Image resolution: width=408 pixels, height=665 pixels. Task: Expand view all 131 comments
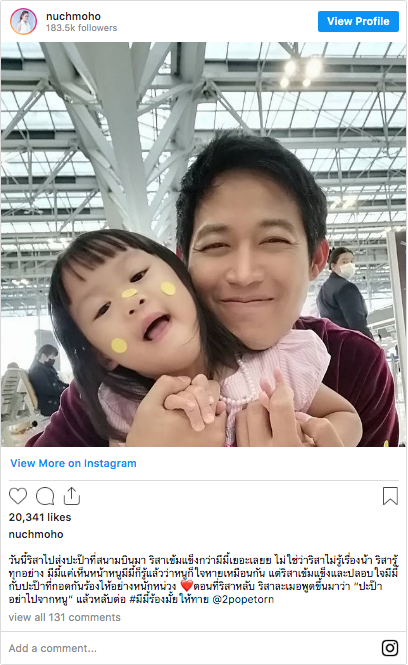point(64,617)
